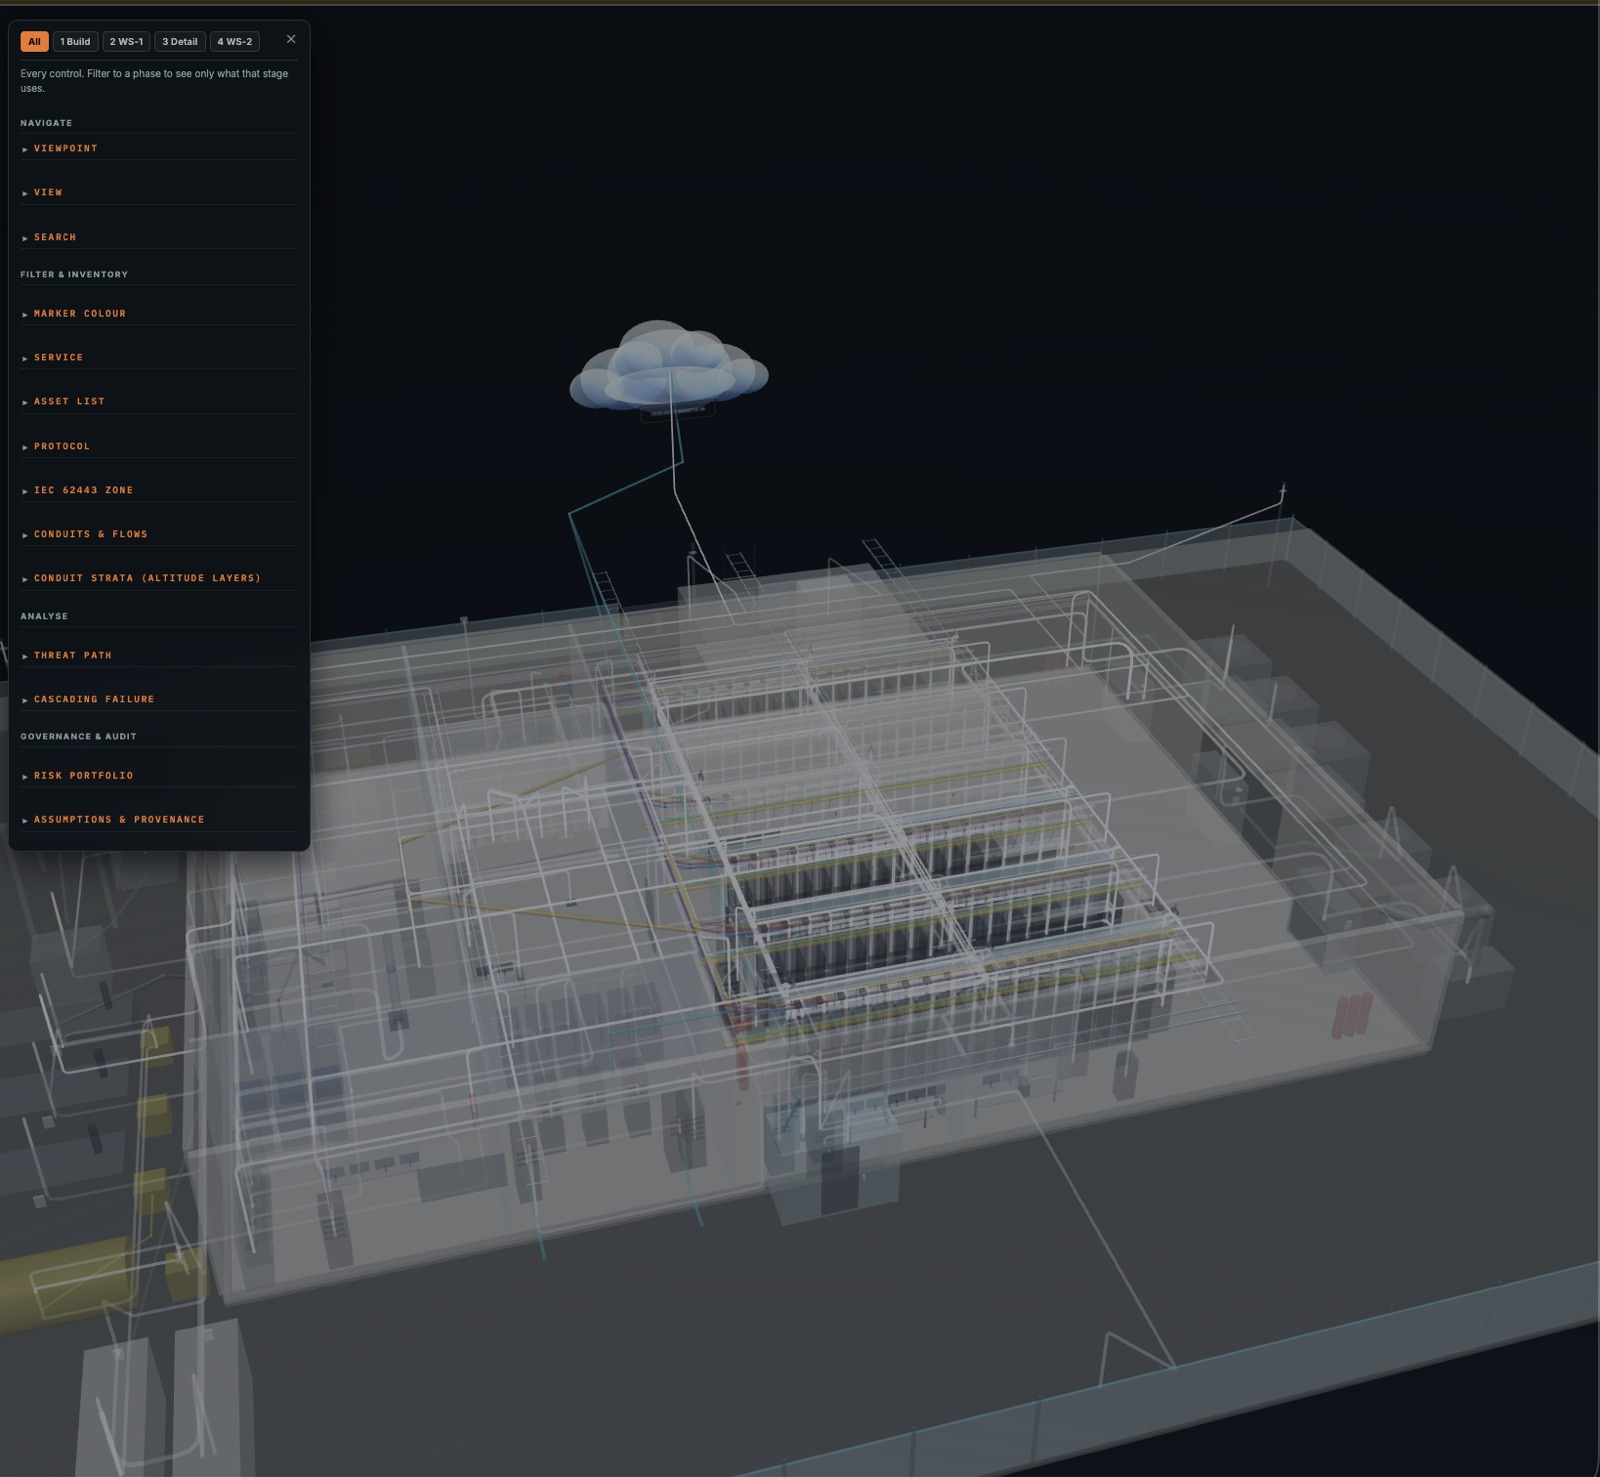Select the All phase filter tab
Image resolution: width=1600 pixels, height=1477 pixels.
point(34,42)
